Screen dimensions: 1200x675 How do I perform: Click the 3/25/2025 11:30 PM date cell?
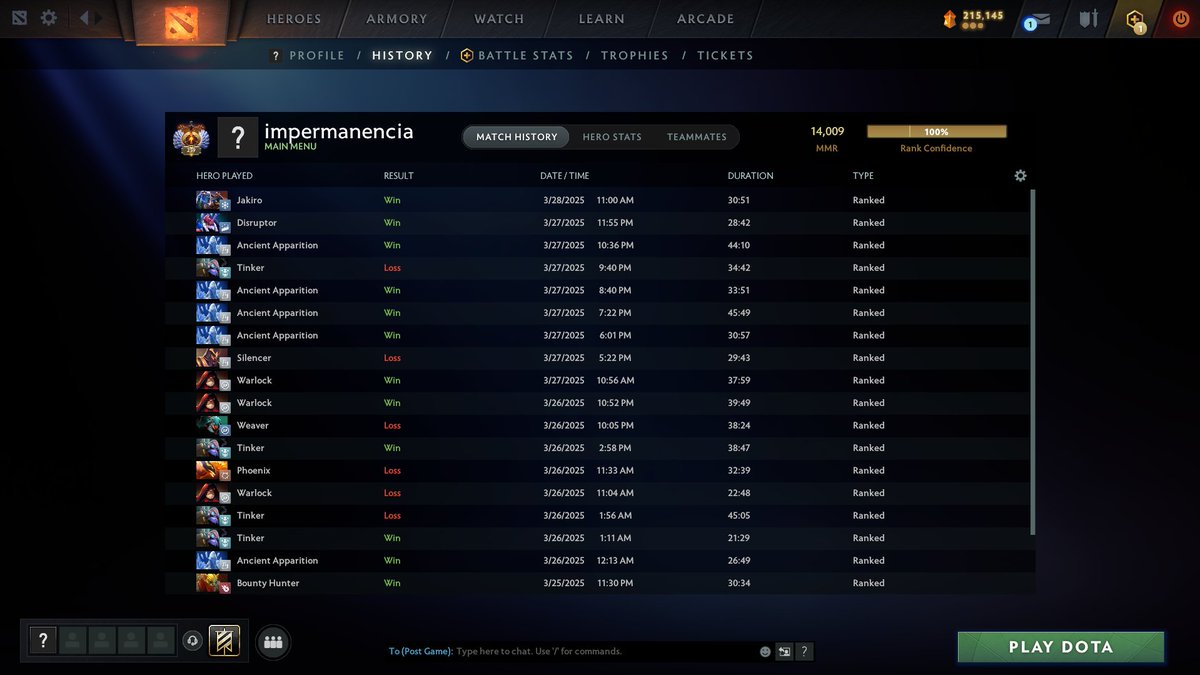[x=587, y=583]
